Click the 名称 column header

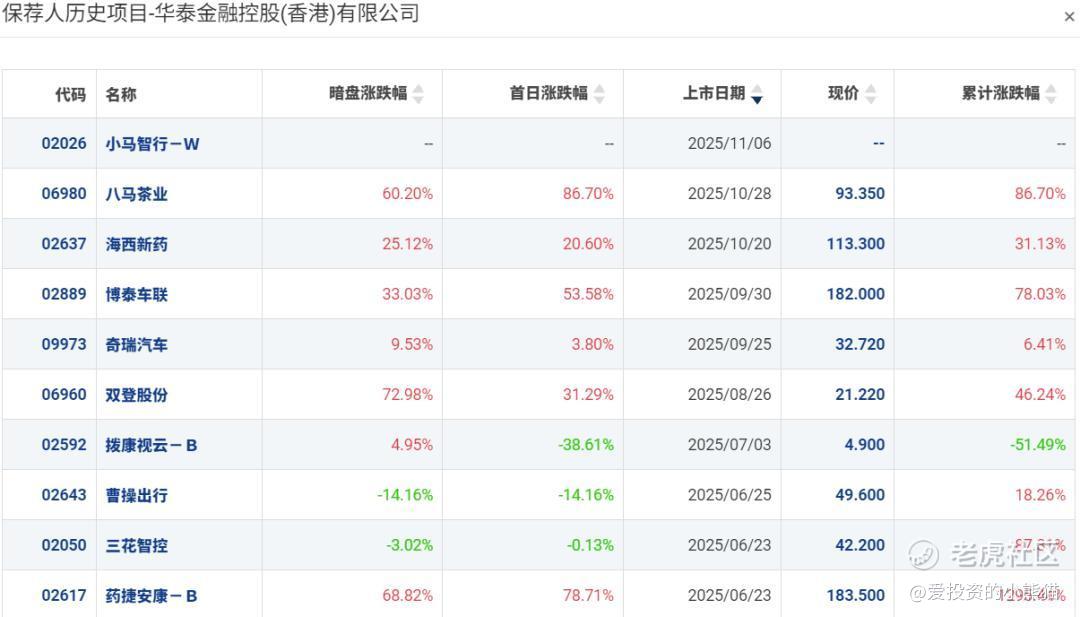[121, 94]
